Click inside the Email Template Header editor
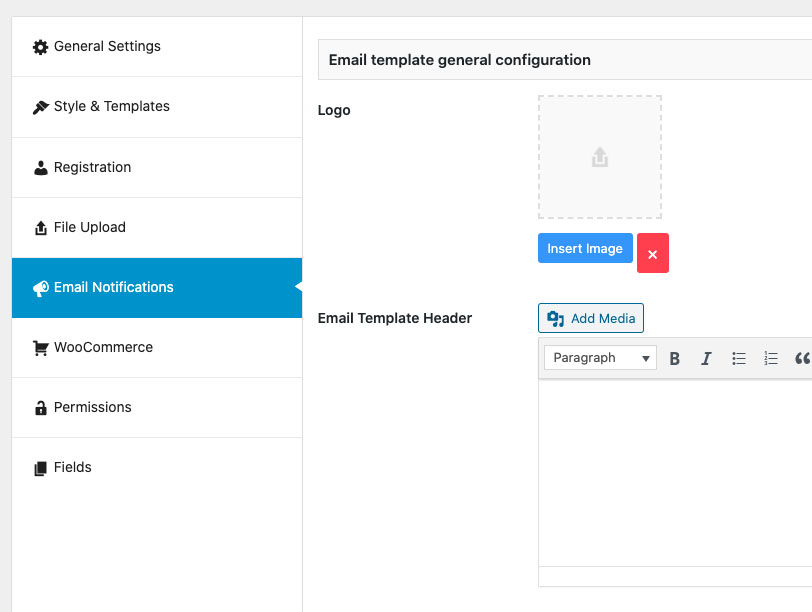This screenshot has height=612, width=812. (x=675, y=472)
